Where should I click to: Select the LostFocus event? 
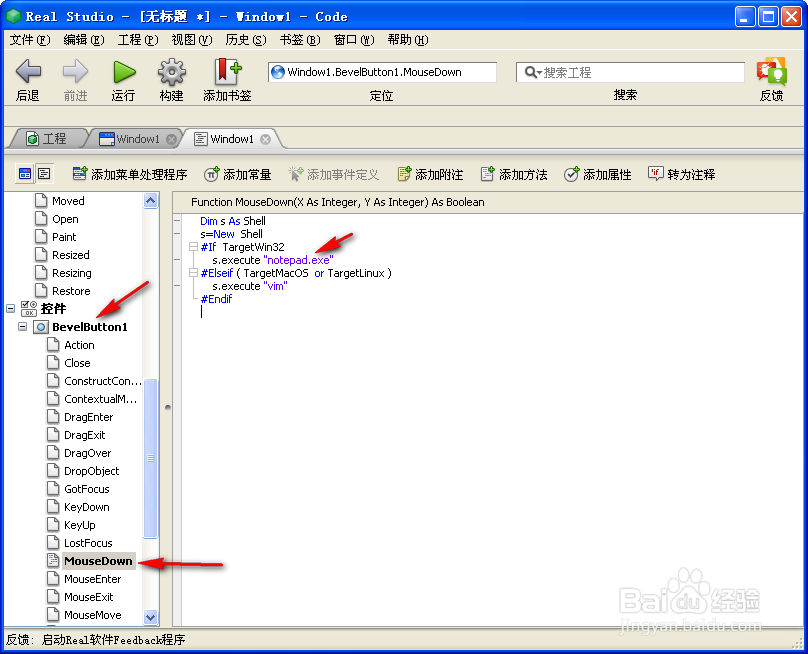(88, 543)
